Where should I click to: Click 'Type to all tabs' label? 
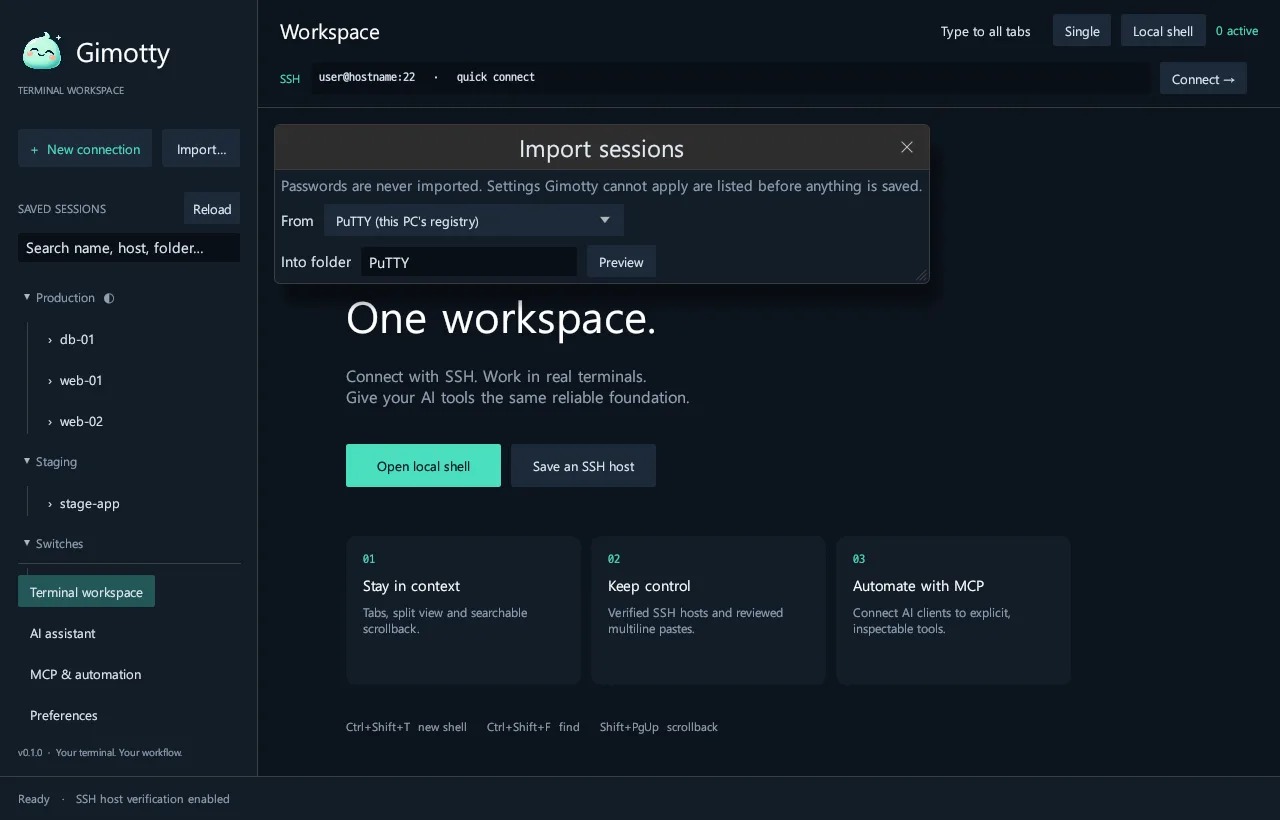[x=985, y=31]
